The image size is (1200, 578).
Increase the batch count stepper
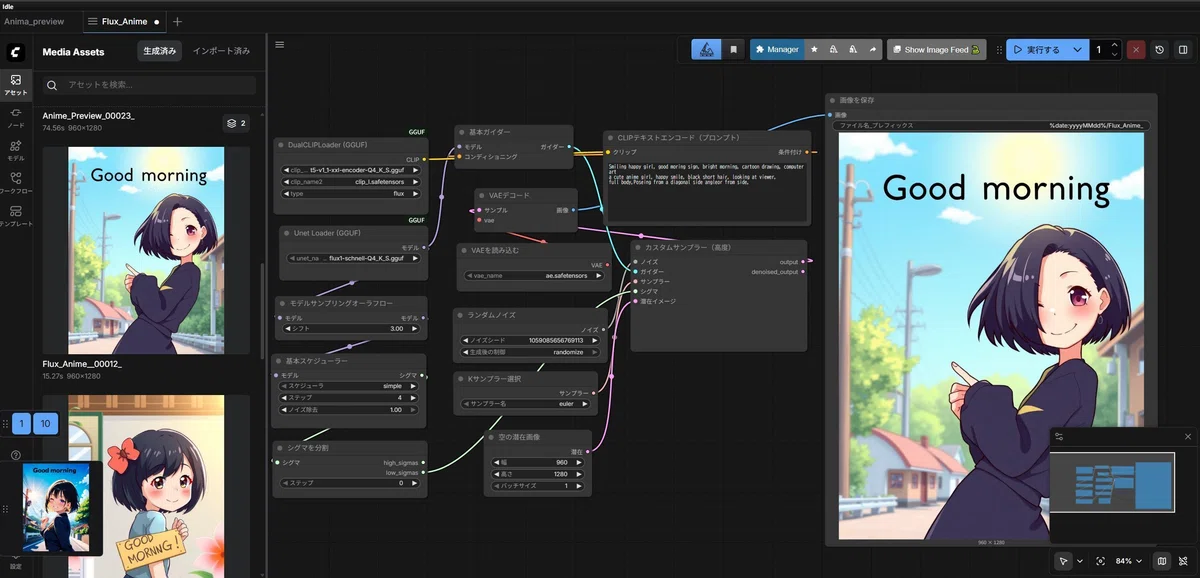(1115, 44)
